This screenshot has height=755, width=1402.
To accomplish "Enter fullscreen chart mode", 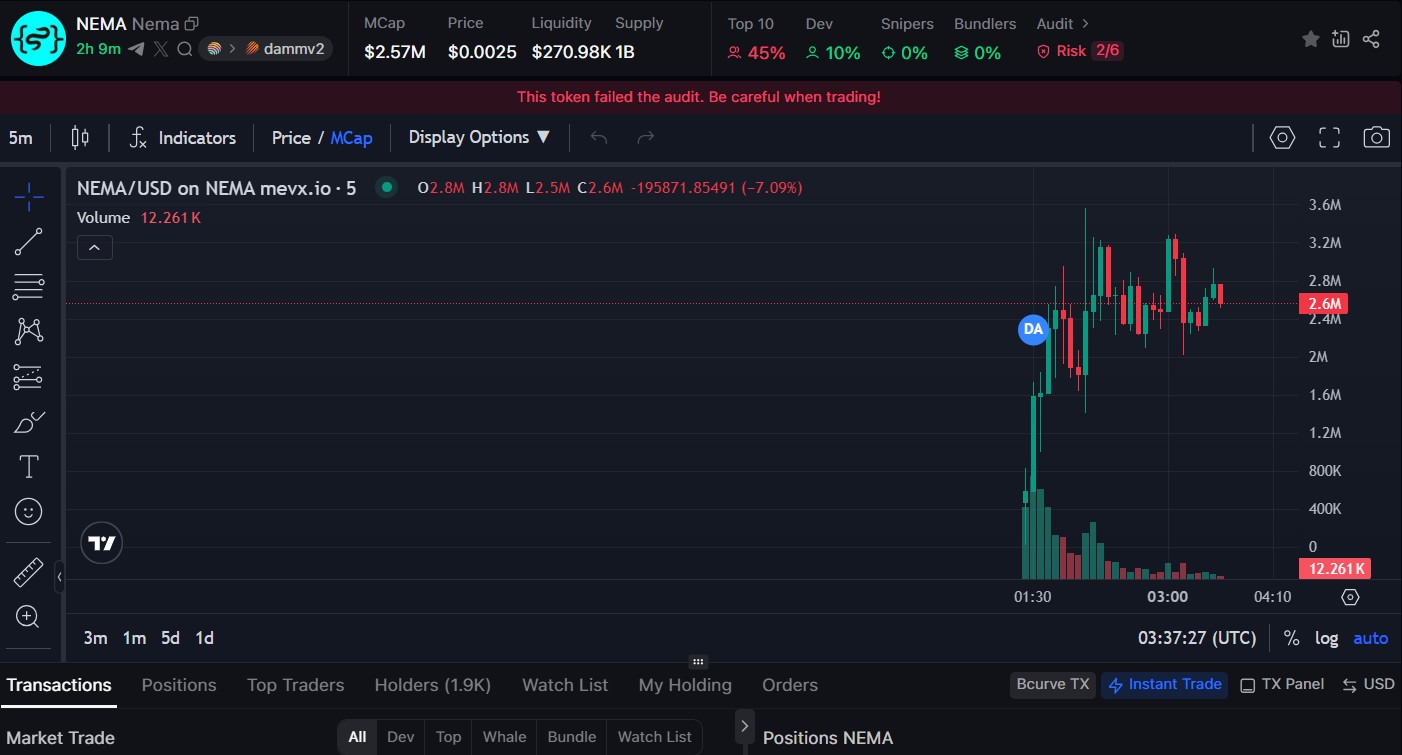I will [x=1329, y=138].
